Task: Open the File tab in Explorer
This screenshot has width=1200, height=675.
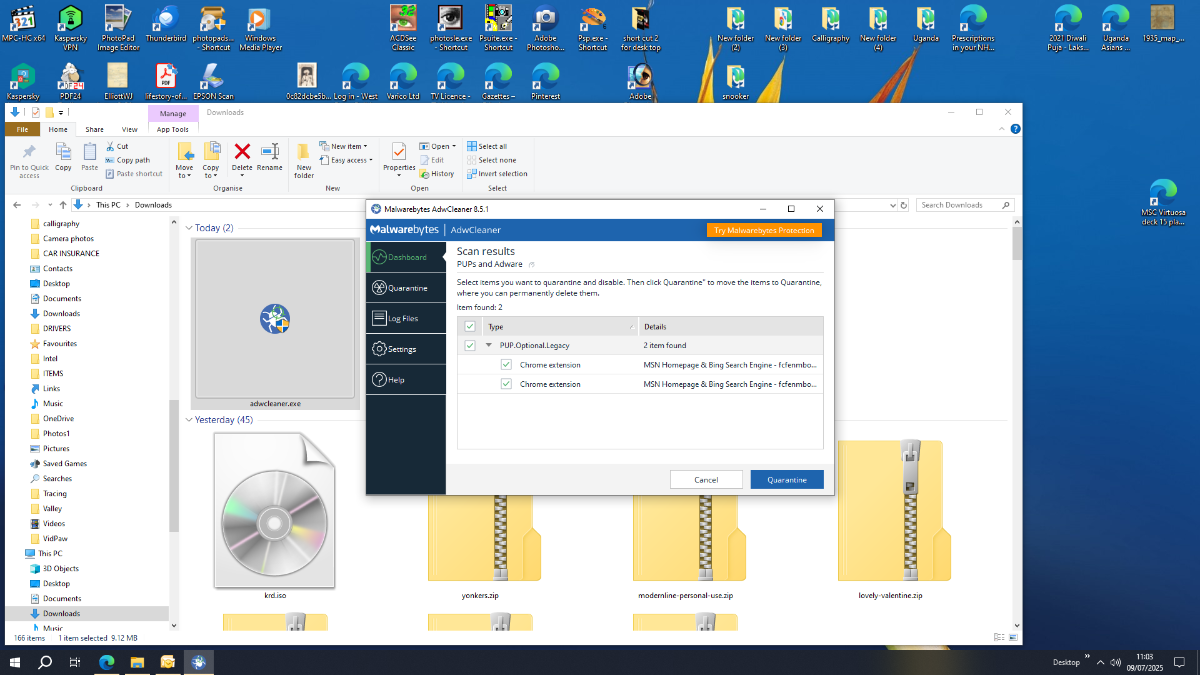Action: click(22, 129)
